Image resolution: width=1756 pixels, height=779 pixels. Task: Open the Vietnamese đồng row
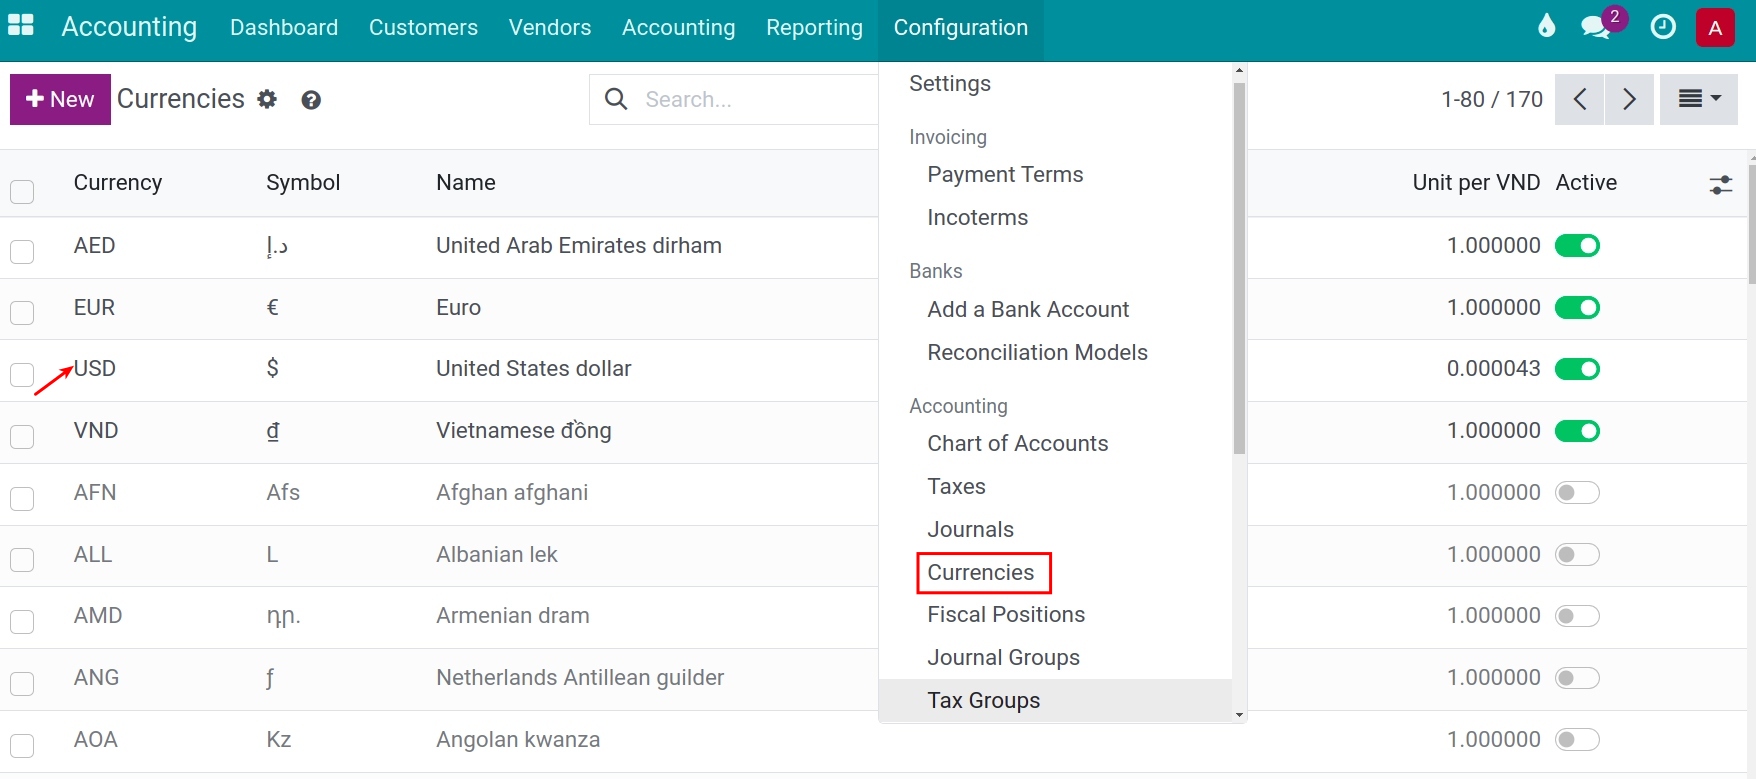tap(523, 431)
